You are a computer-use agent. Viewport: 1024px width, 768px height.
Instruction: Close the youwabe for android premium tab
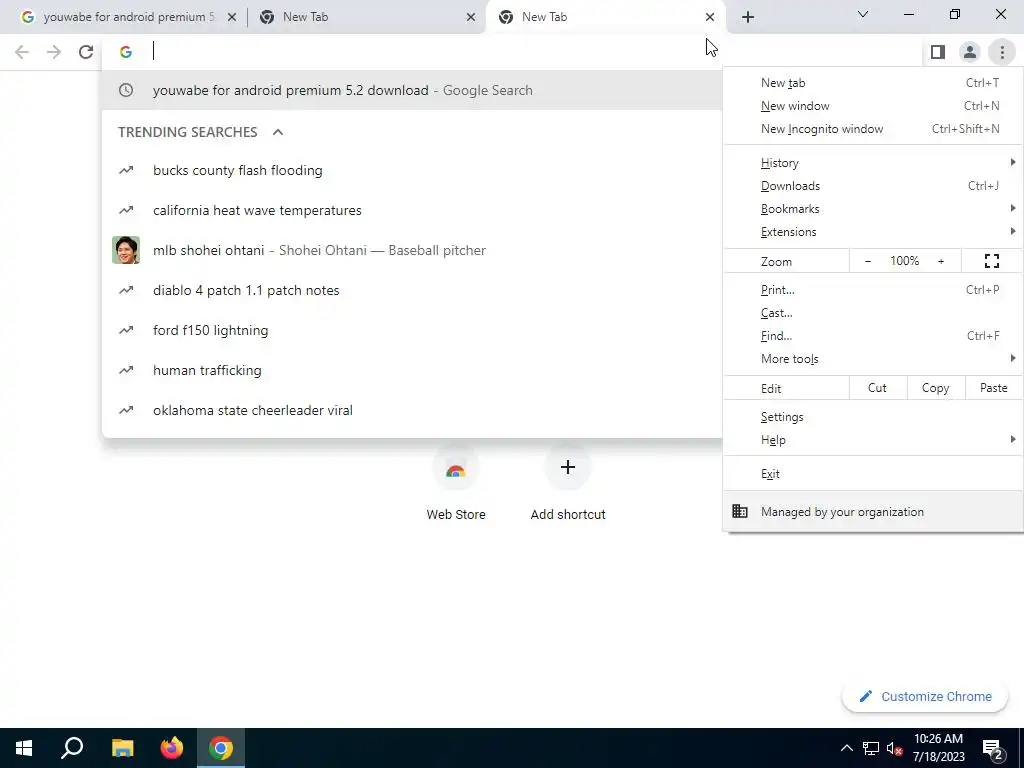coord(231,17)
